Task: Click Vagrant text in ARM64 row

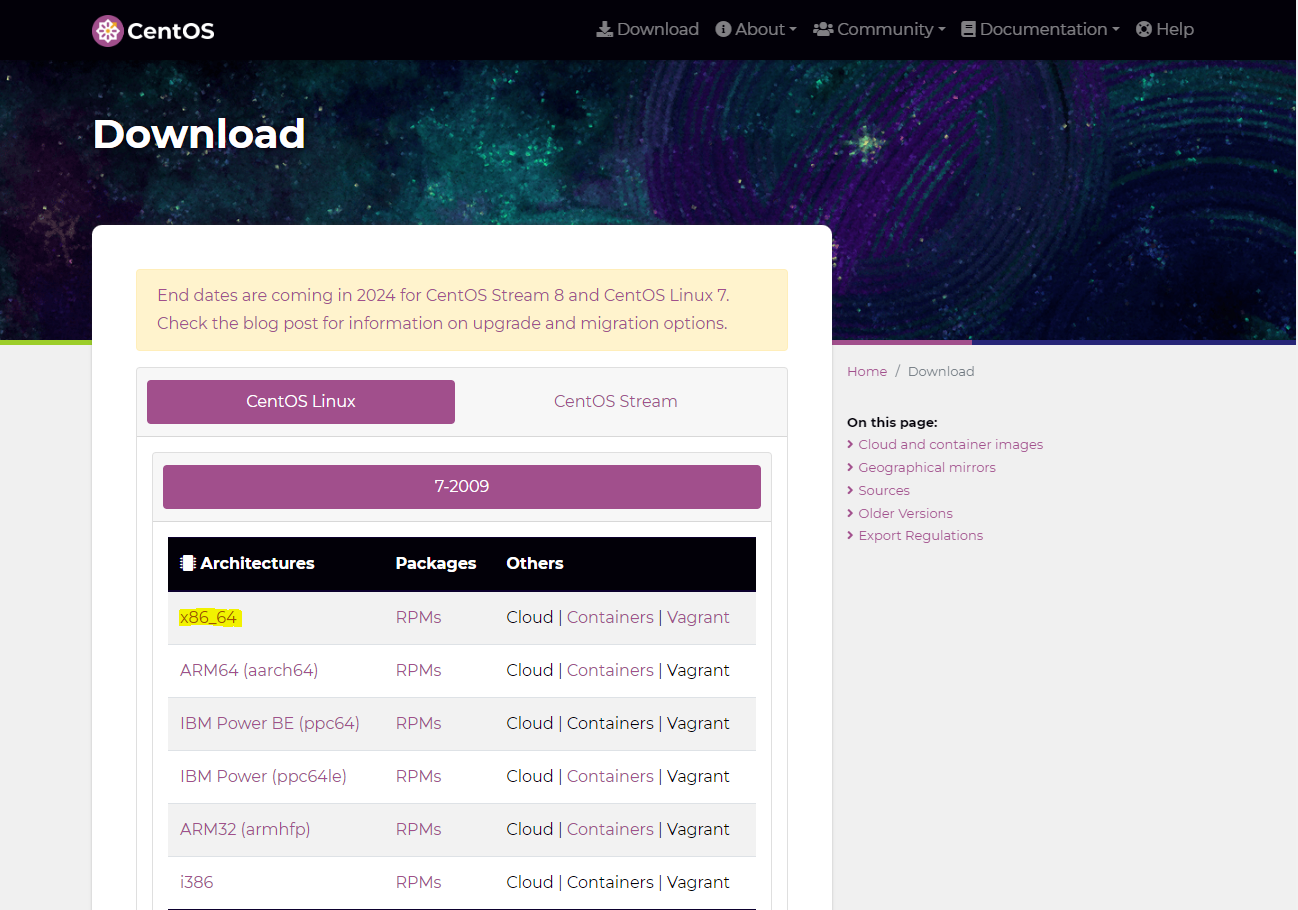Action: 698,670
